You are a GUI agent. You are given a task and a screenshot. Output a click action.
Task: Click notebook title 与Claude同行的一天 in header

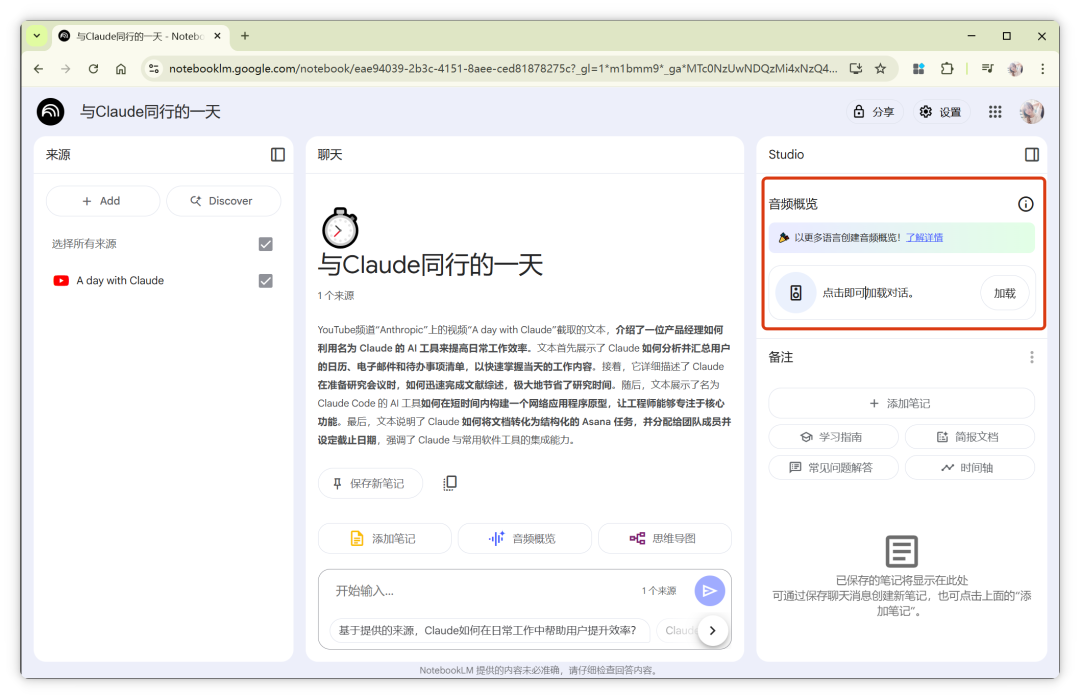[x=150, y=112]
